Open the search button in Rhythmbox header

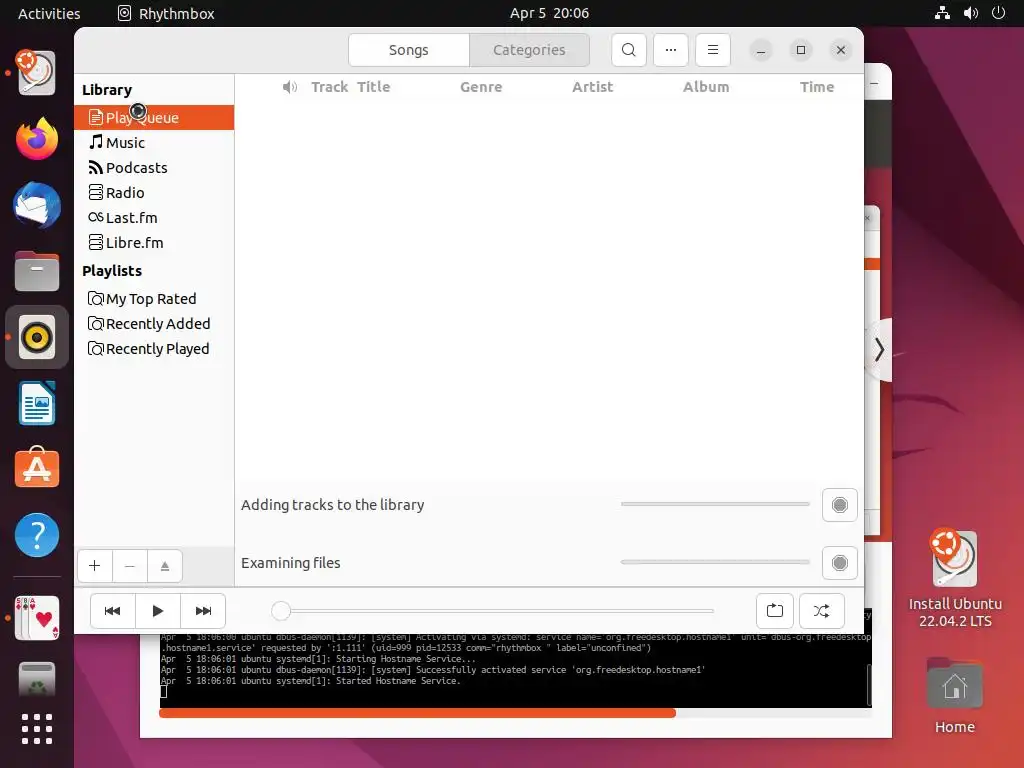(x=628, y=50)
